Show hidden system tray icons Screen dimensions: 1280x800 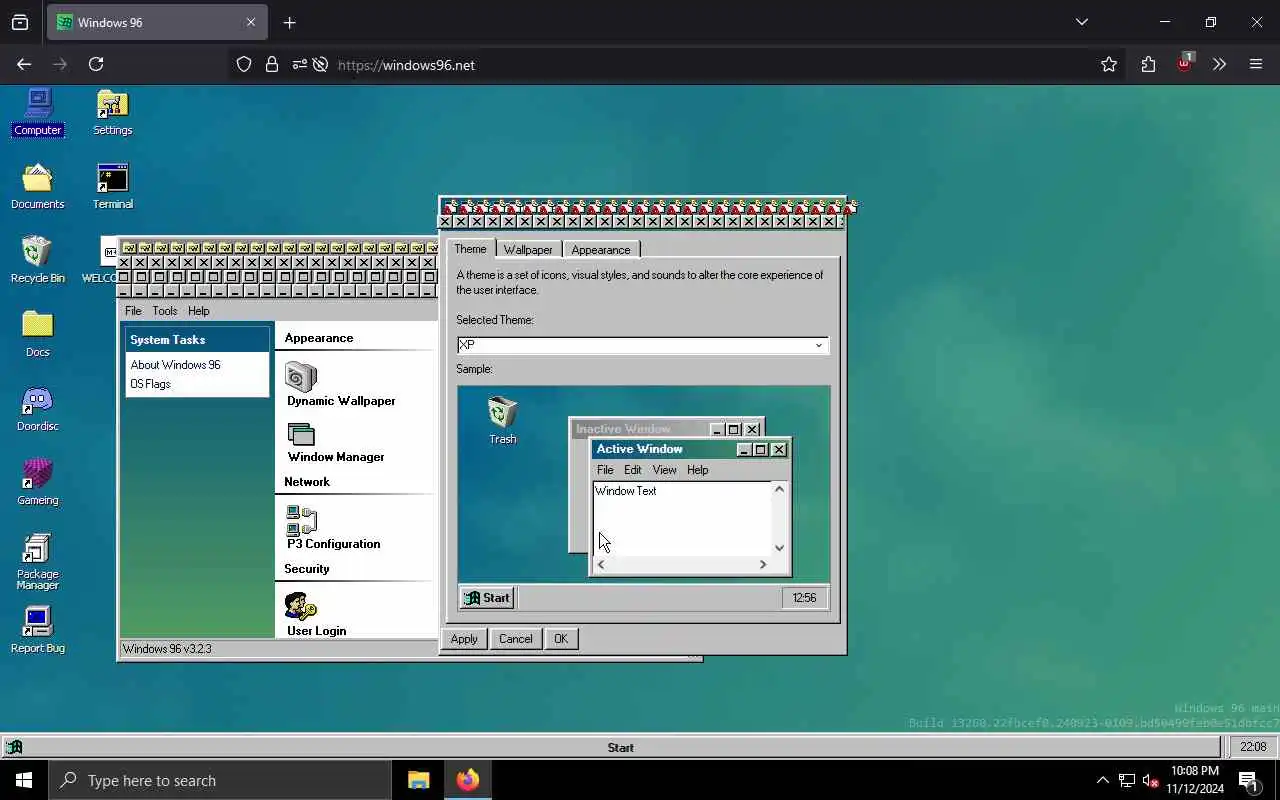pos(1103,780)
